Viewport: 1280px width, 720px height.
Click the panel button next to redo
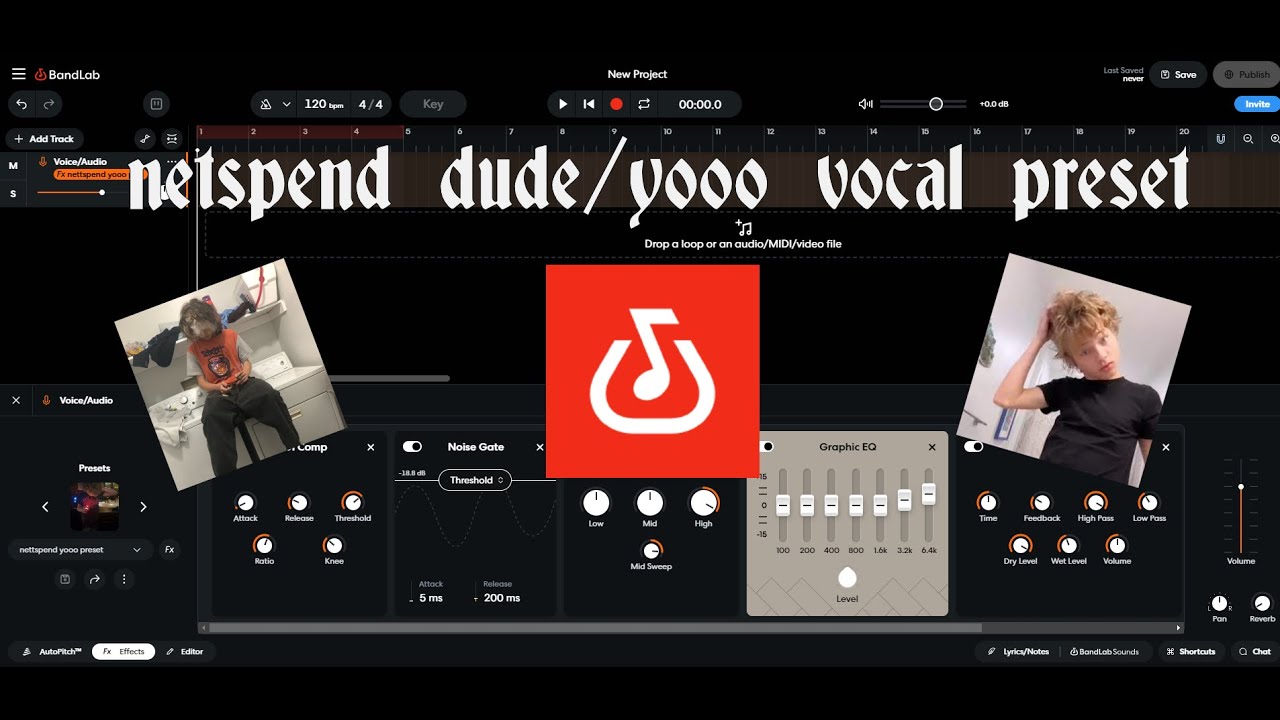(156, 103)
